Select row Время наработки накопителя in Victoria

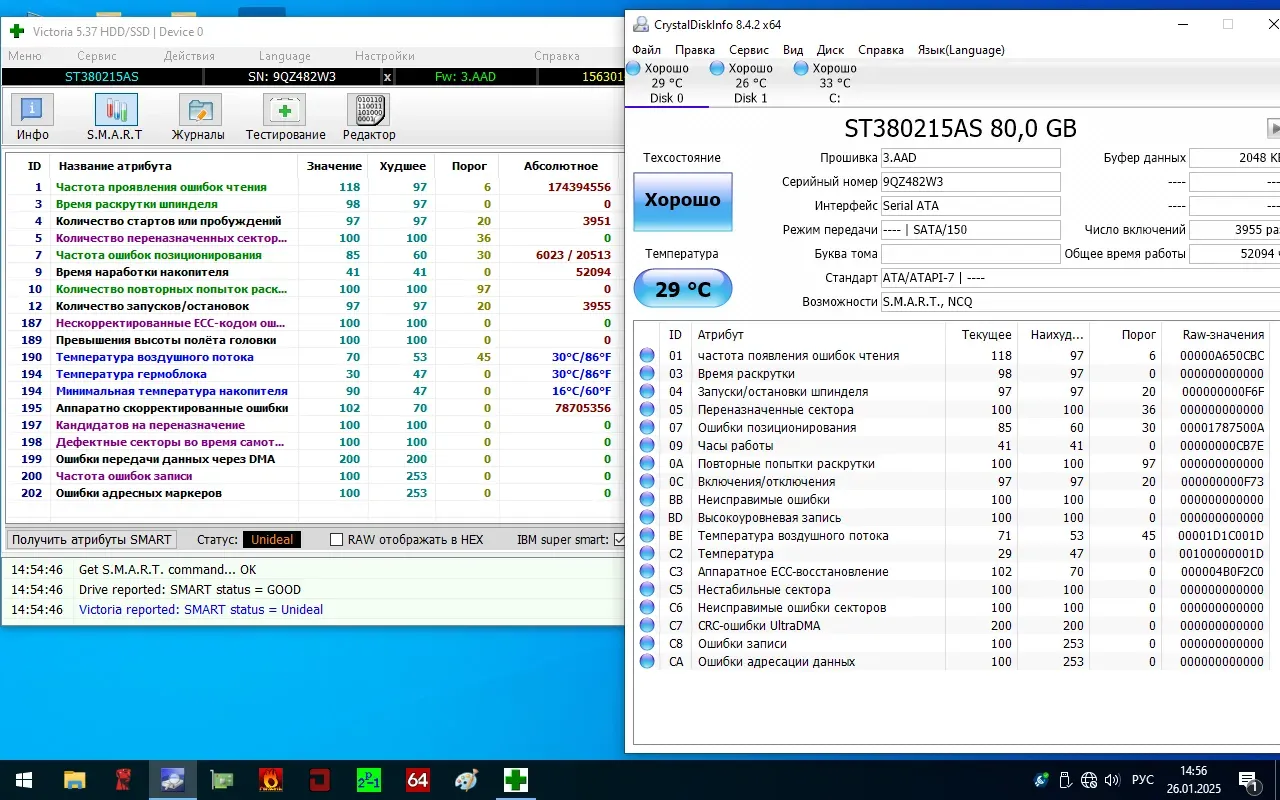(x=315, y=272)
